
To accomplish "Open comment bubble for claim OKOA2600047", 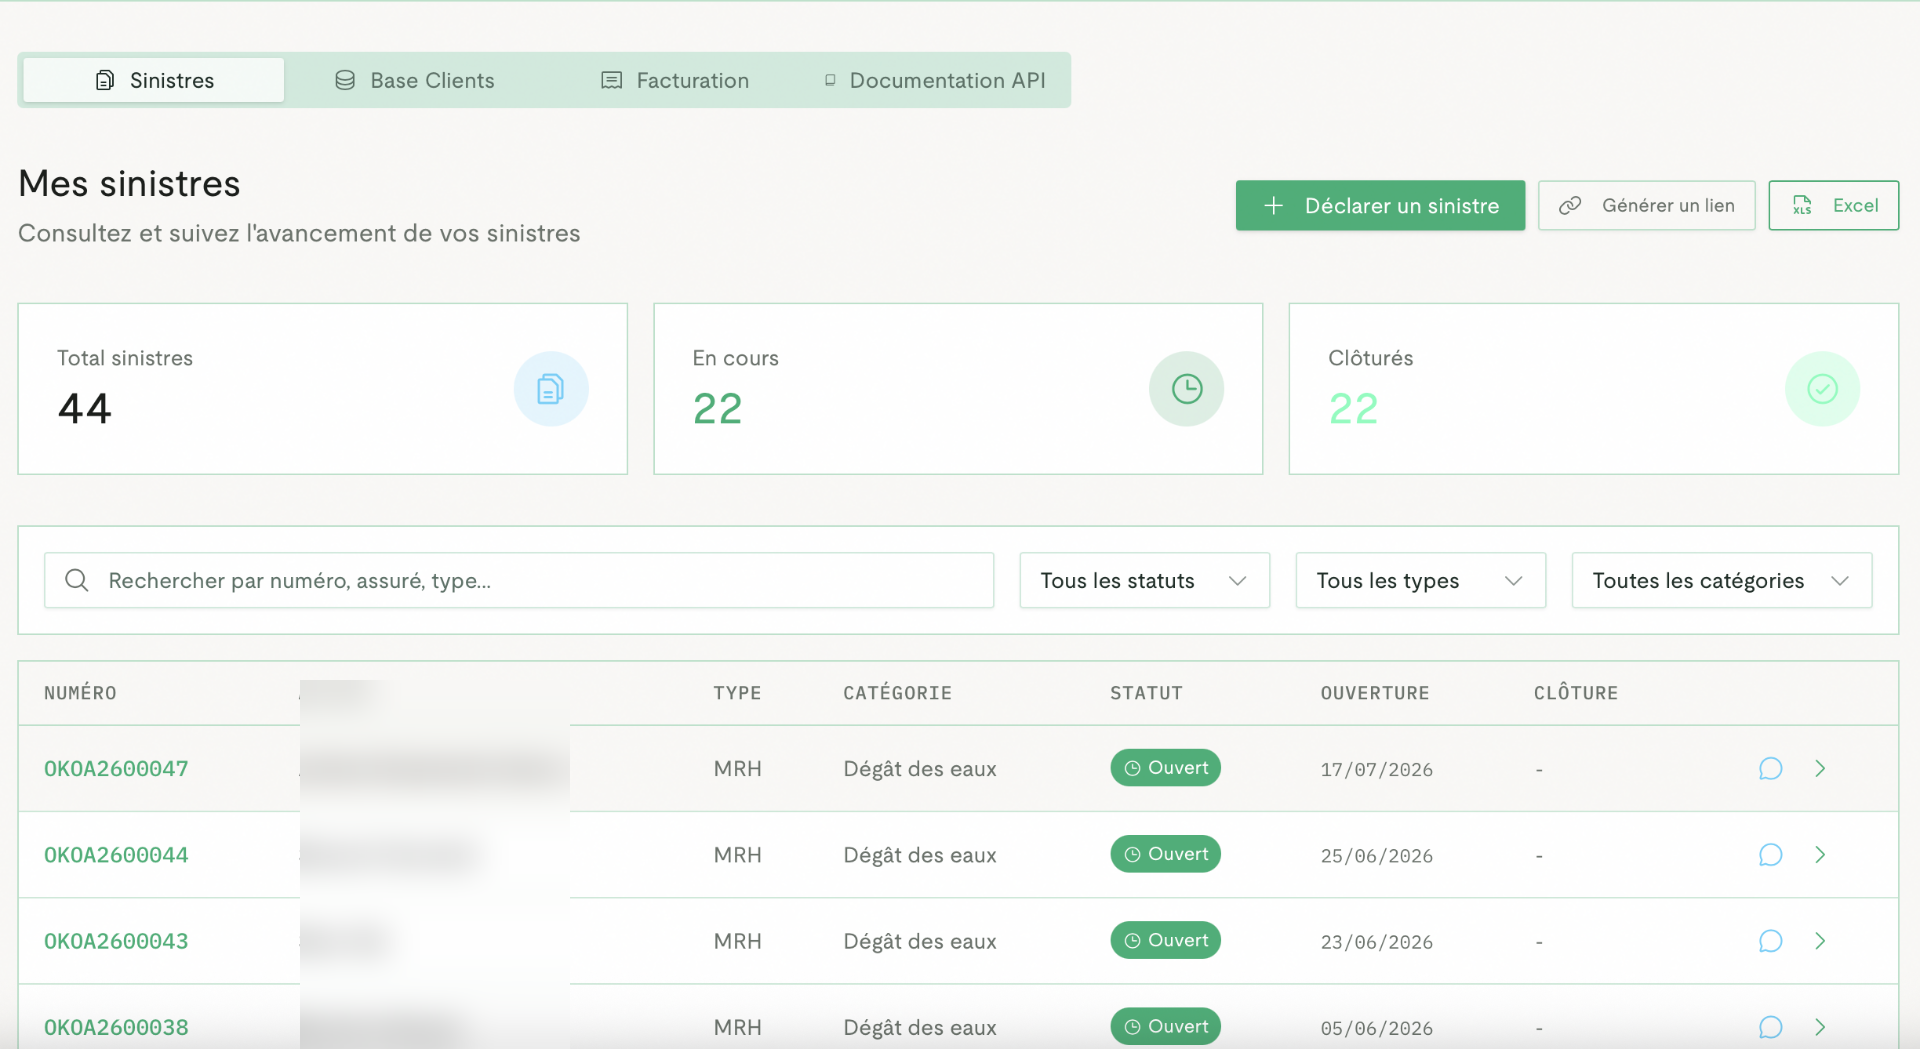I will coord(1770,768).
